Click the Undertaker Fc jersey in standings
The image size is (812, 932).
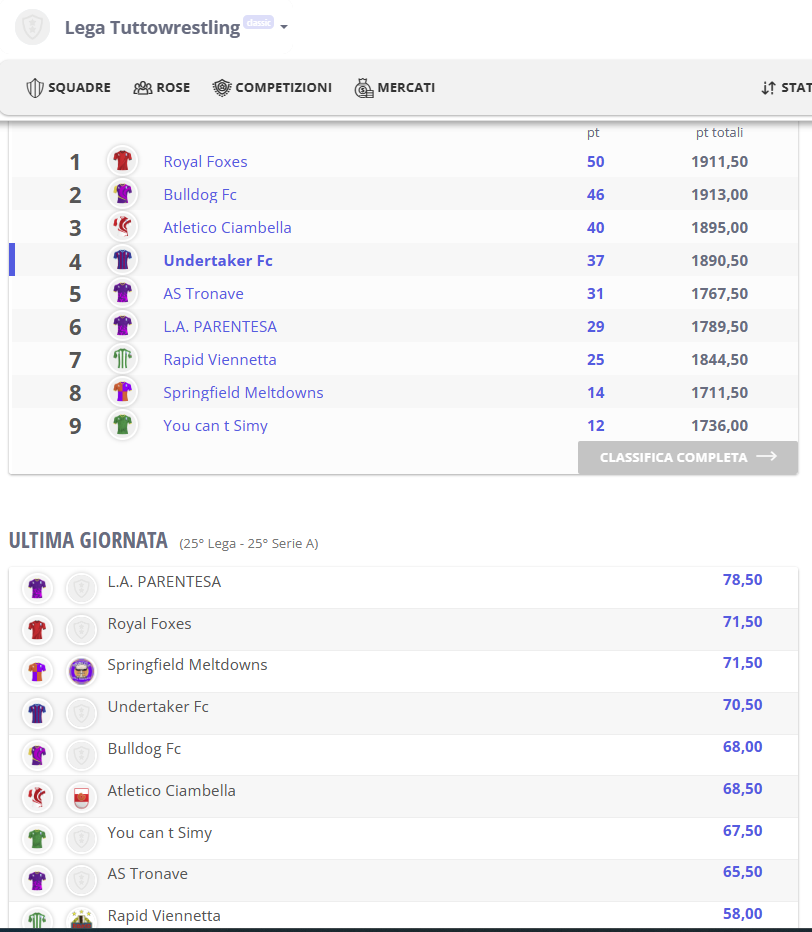[122, 260]
